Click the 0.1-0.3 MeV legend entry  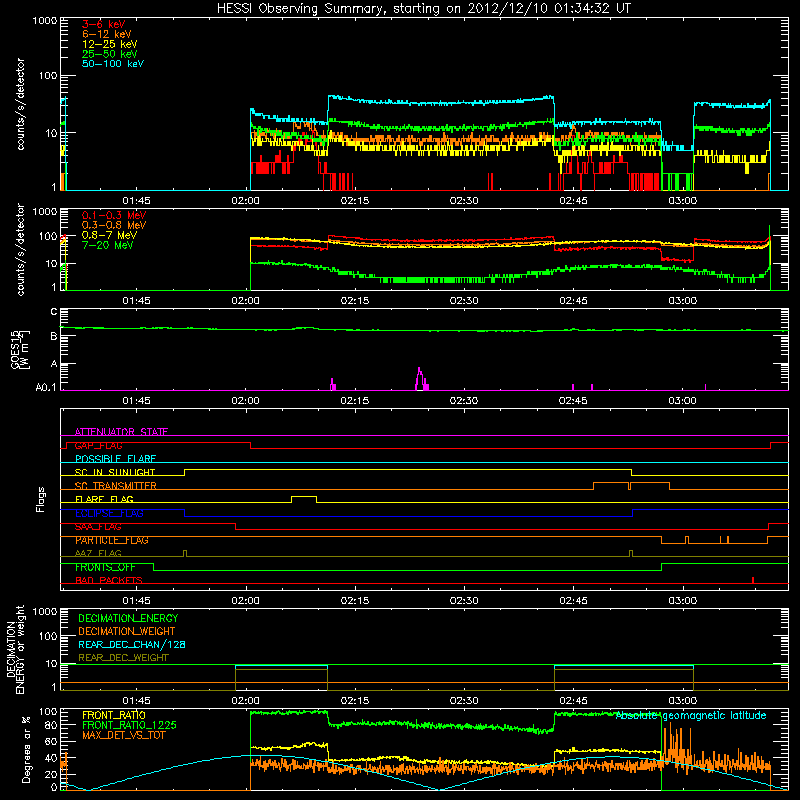pyautogui.click(x=114, y=215)
